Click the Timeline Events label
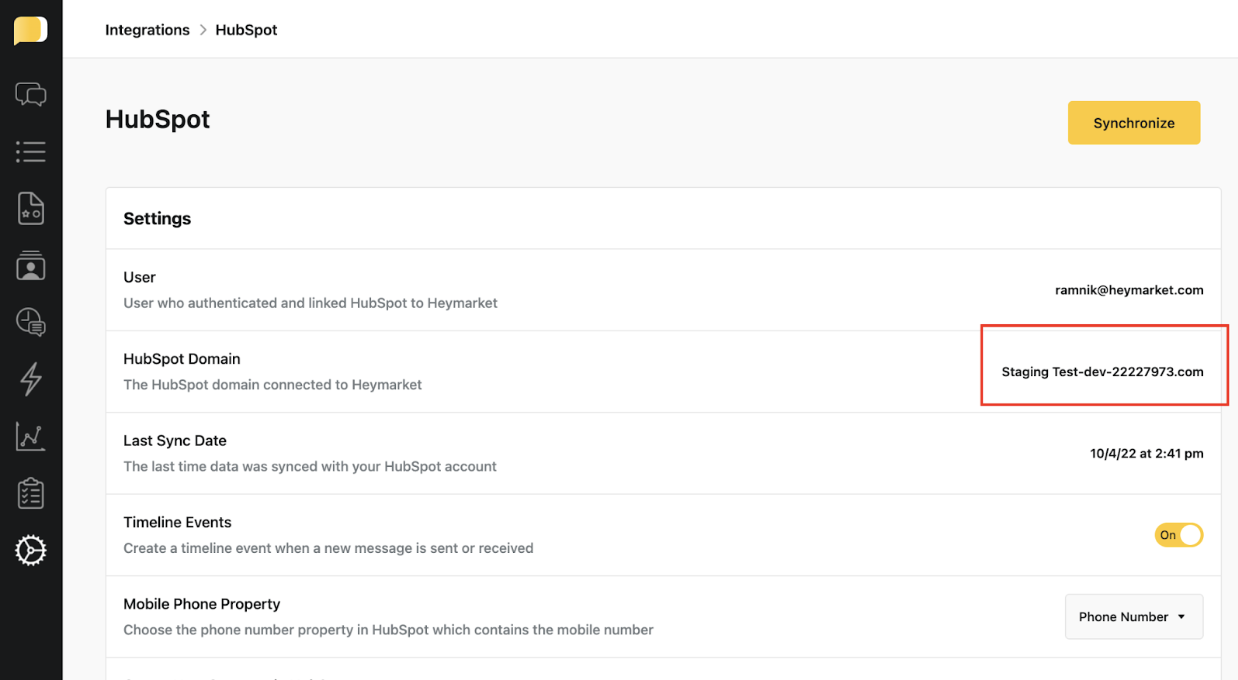The width and height of the screenshot is (1238, 680). point(177,522)
